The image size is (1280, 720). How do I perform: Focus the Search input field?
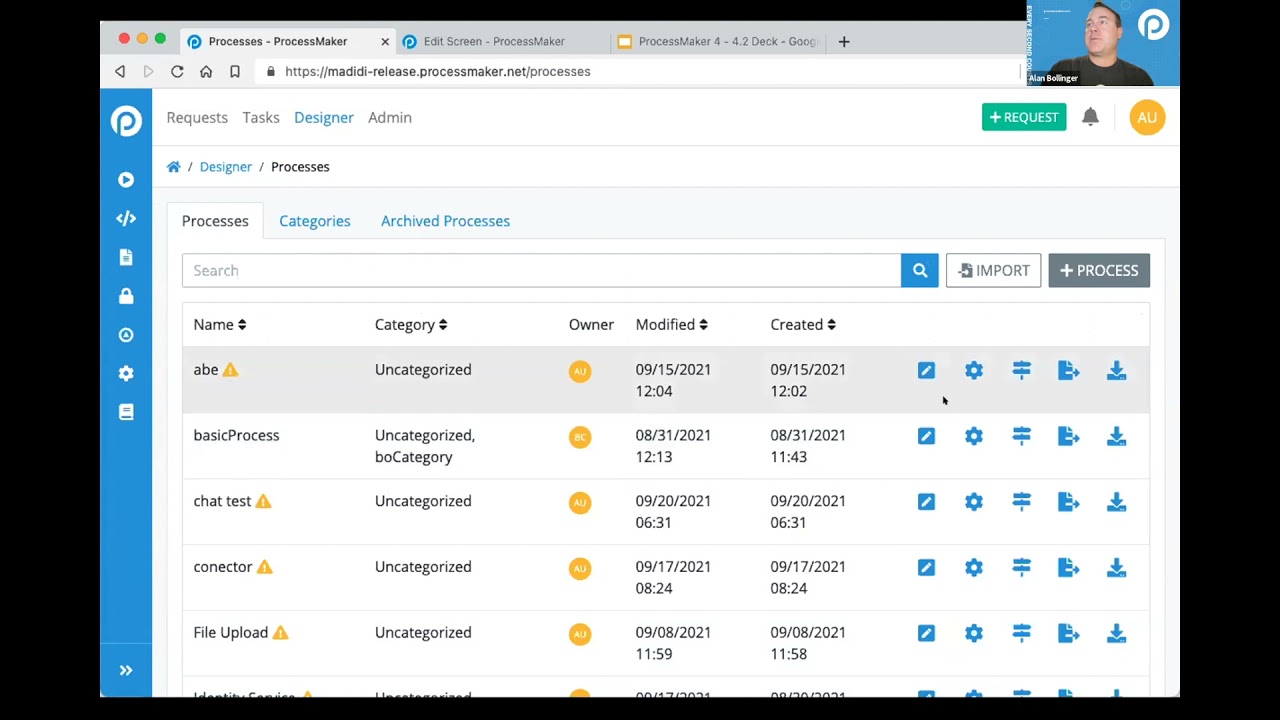click(x=541, y=270)
